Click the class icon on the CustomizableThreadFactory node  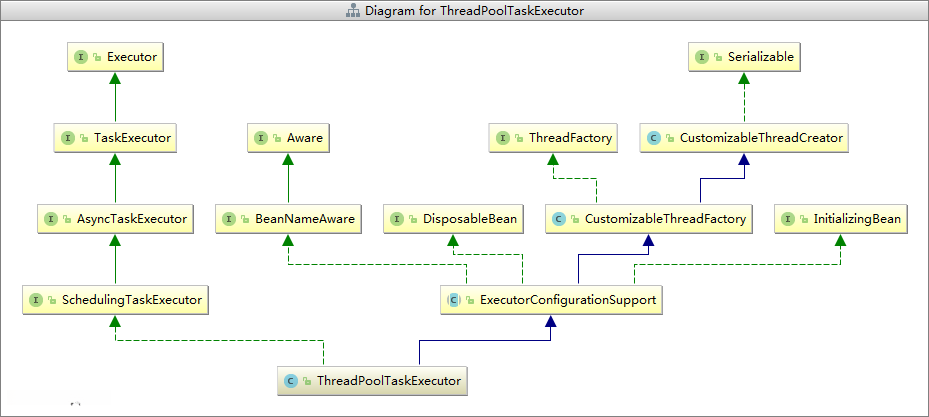point(559,219)
